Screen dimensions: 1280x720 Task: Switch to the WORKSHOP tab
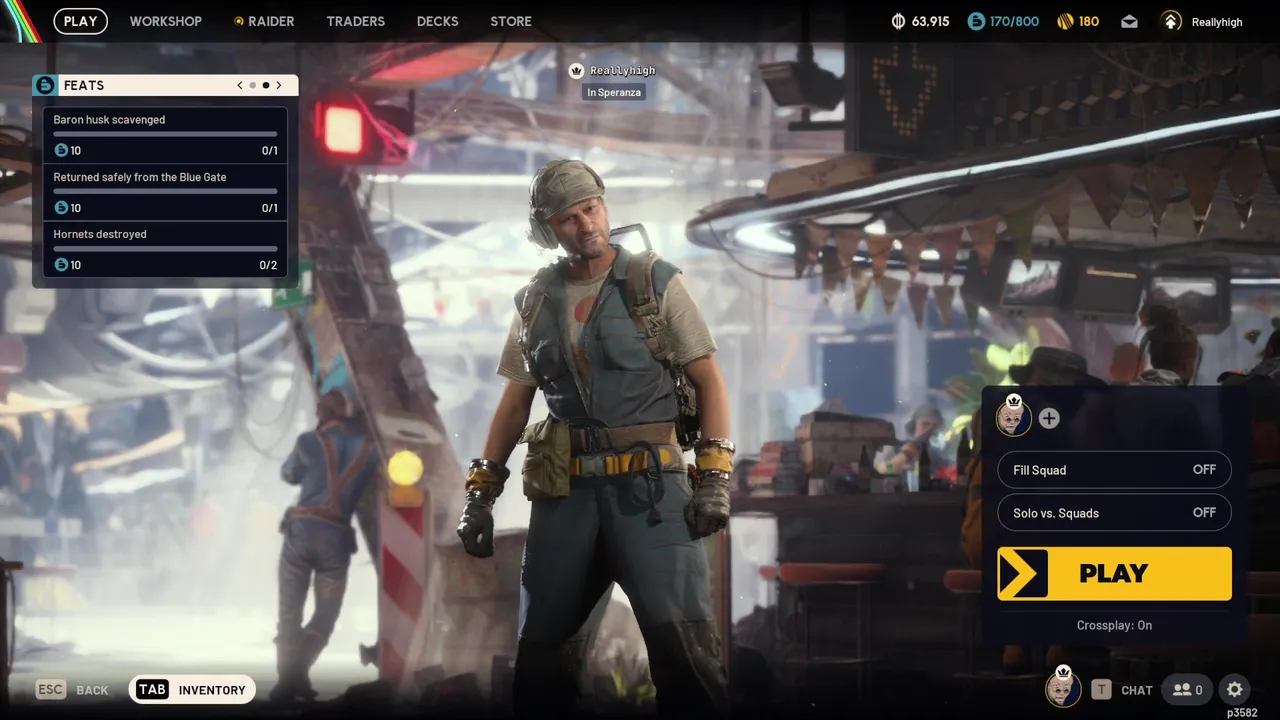coord(165,21)
